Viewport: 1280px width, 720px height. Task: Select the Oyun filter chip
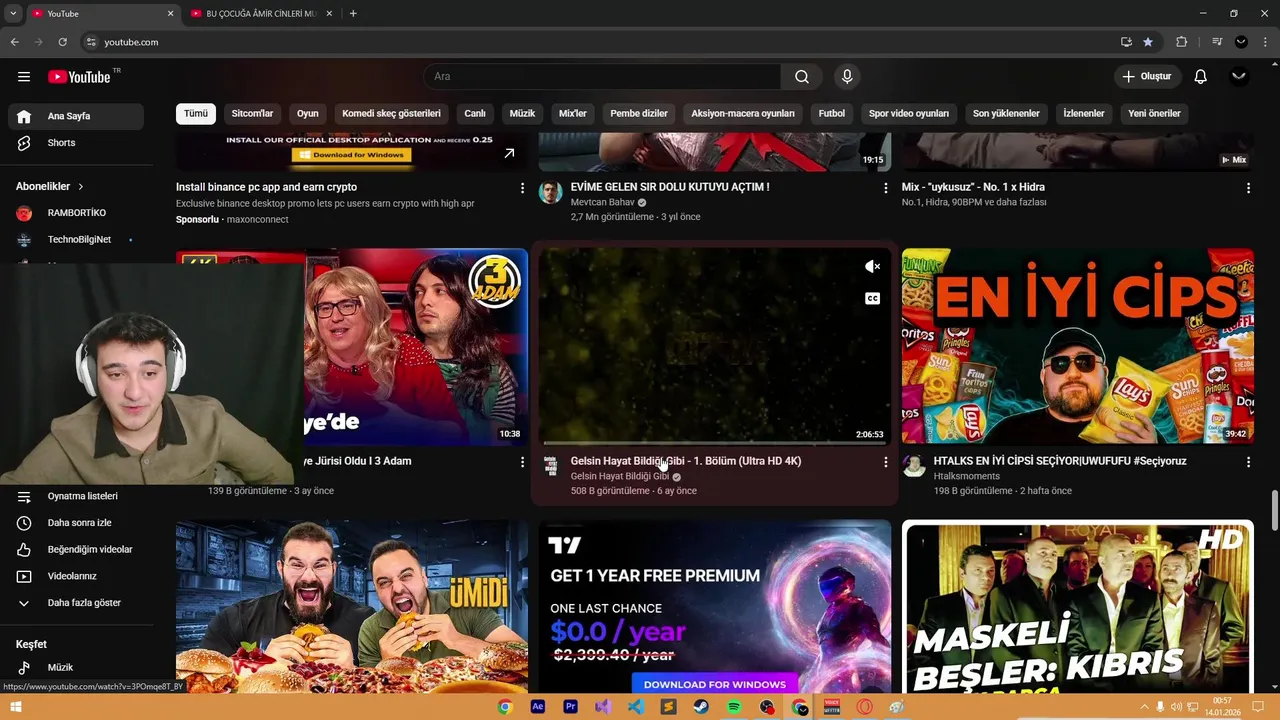[308, 114]
